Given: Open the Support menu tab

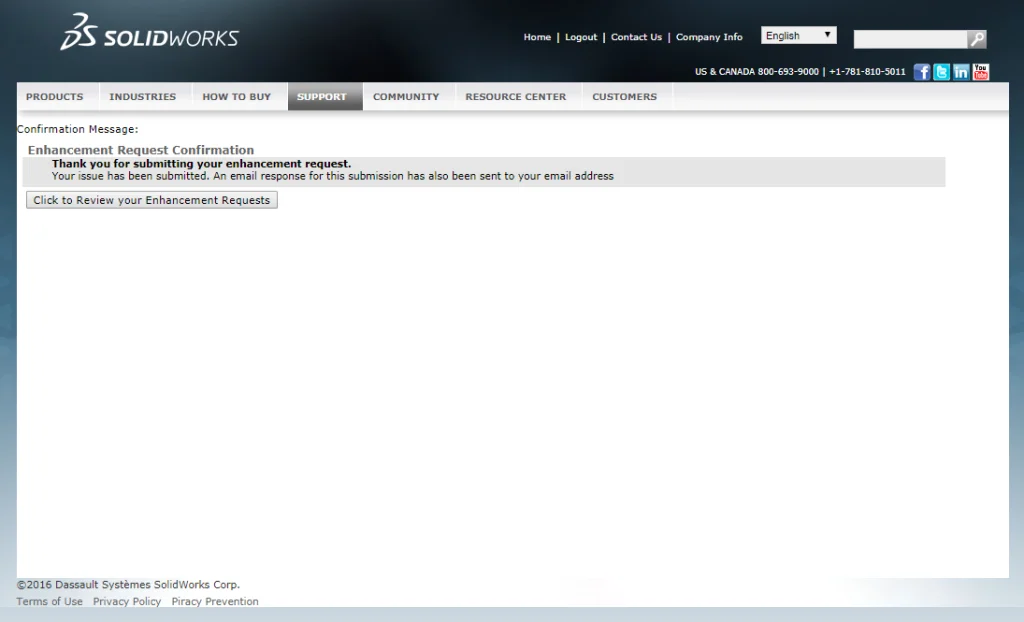Looking at the screenshot, I should (322, 97).
